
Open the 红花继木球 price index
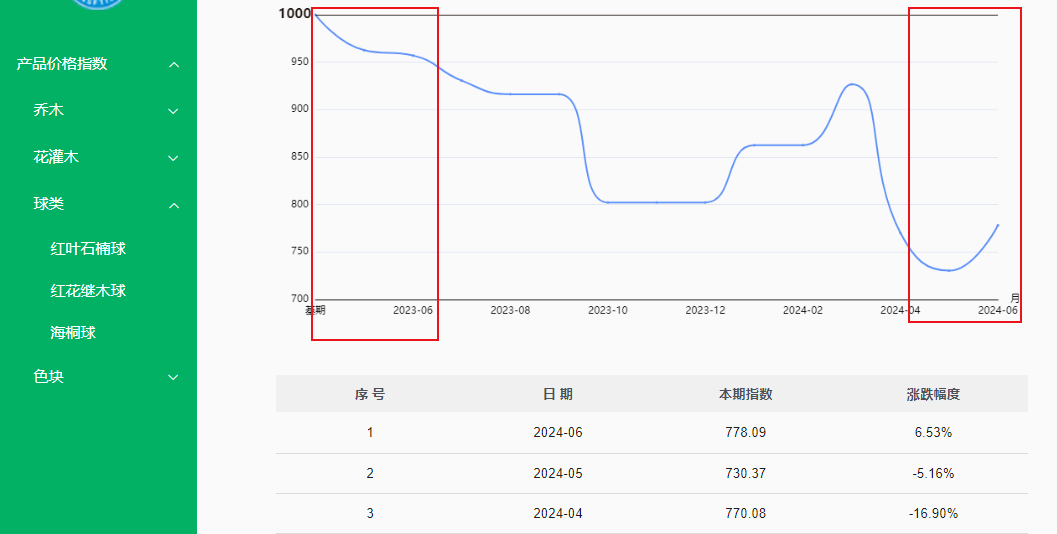point(88,291)
